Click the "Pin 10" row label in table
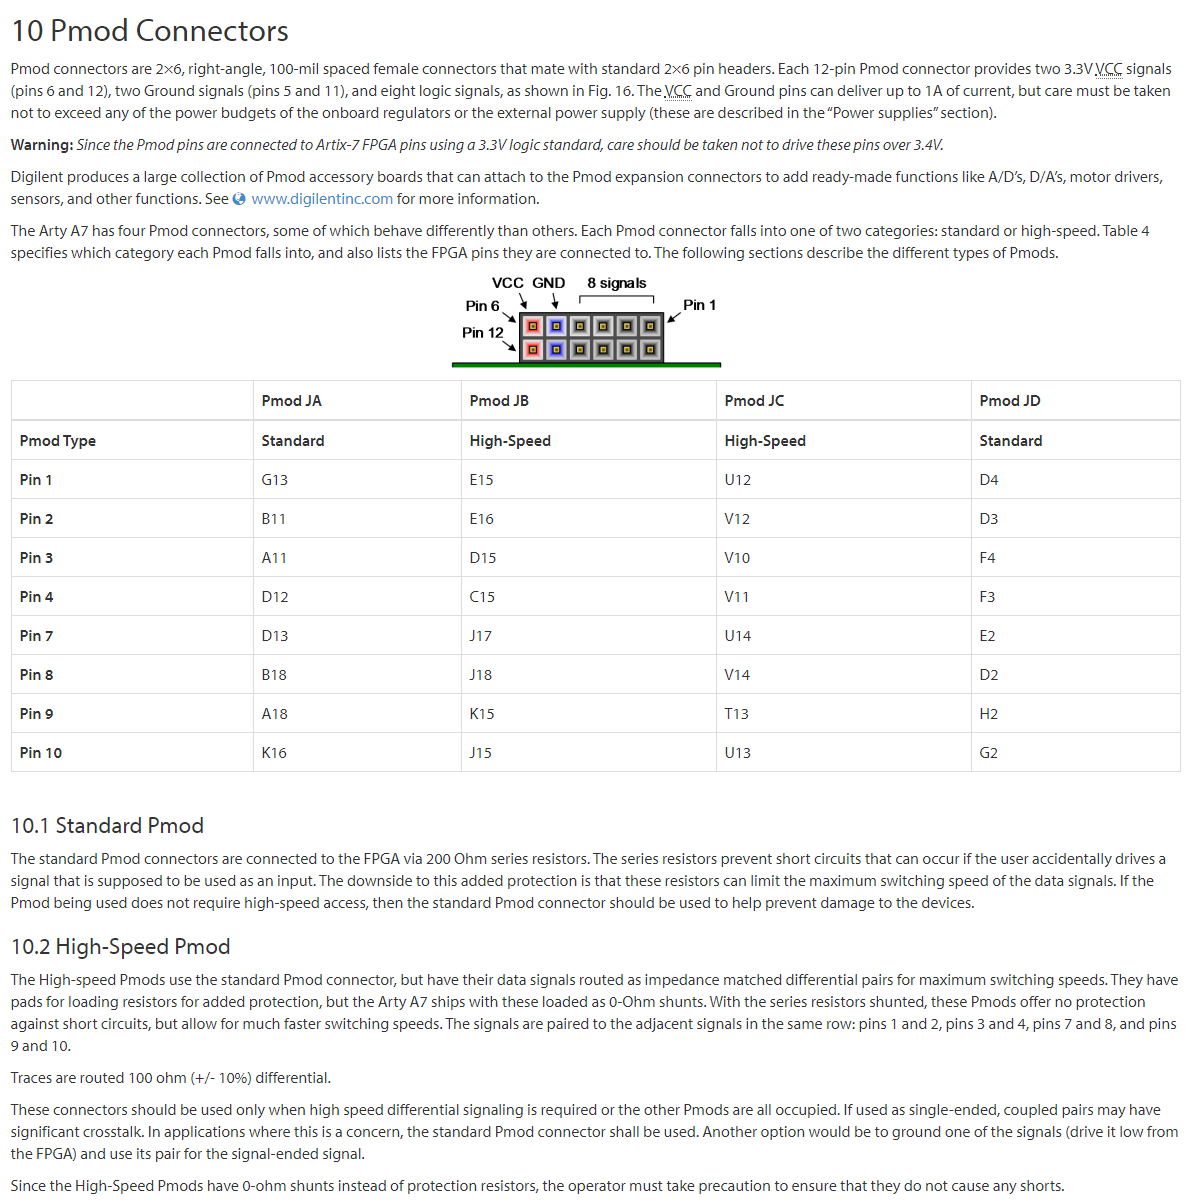This screenshot has height=1203, width=1188. (x=41, y=753)
